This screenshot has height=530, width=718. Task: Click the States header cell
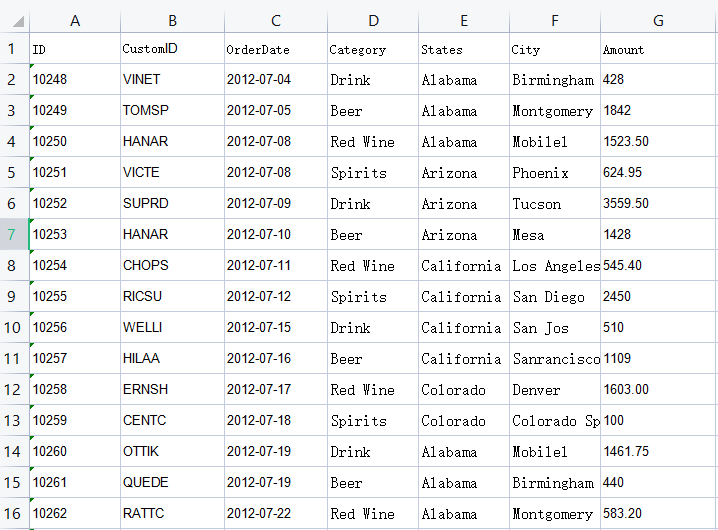click(464, 49)
